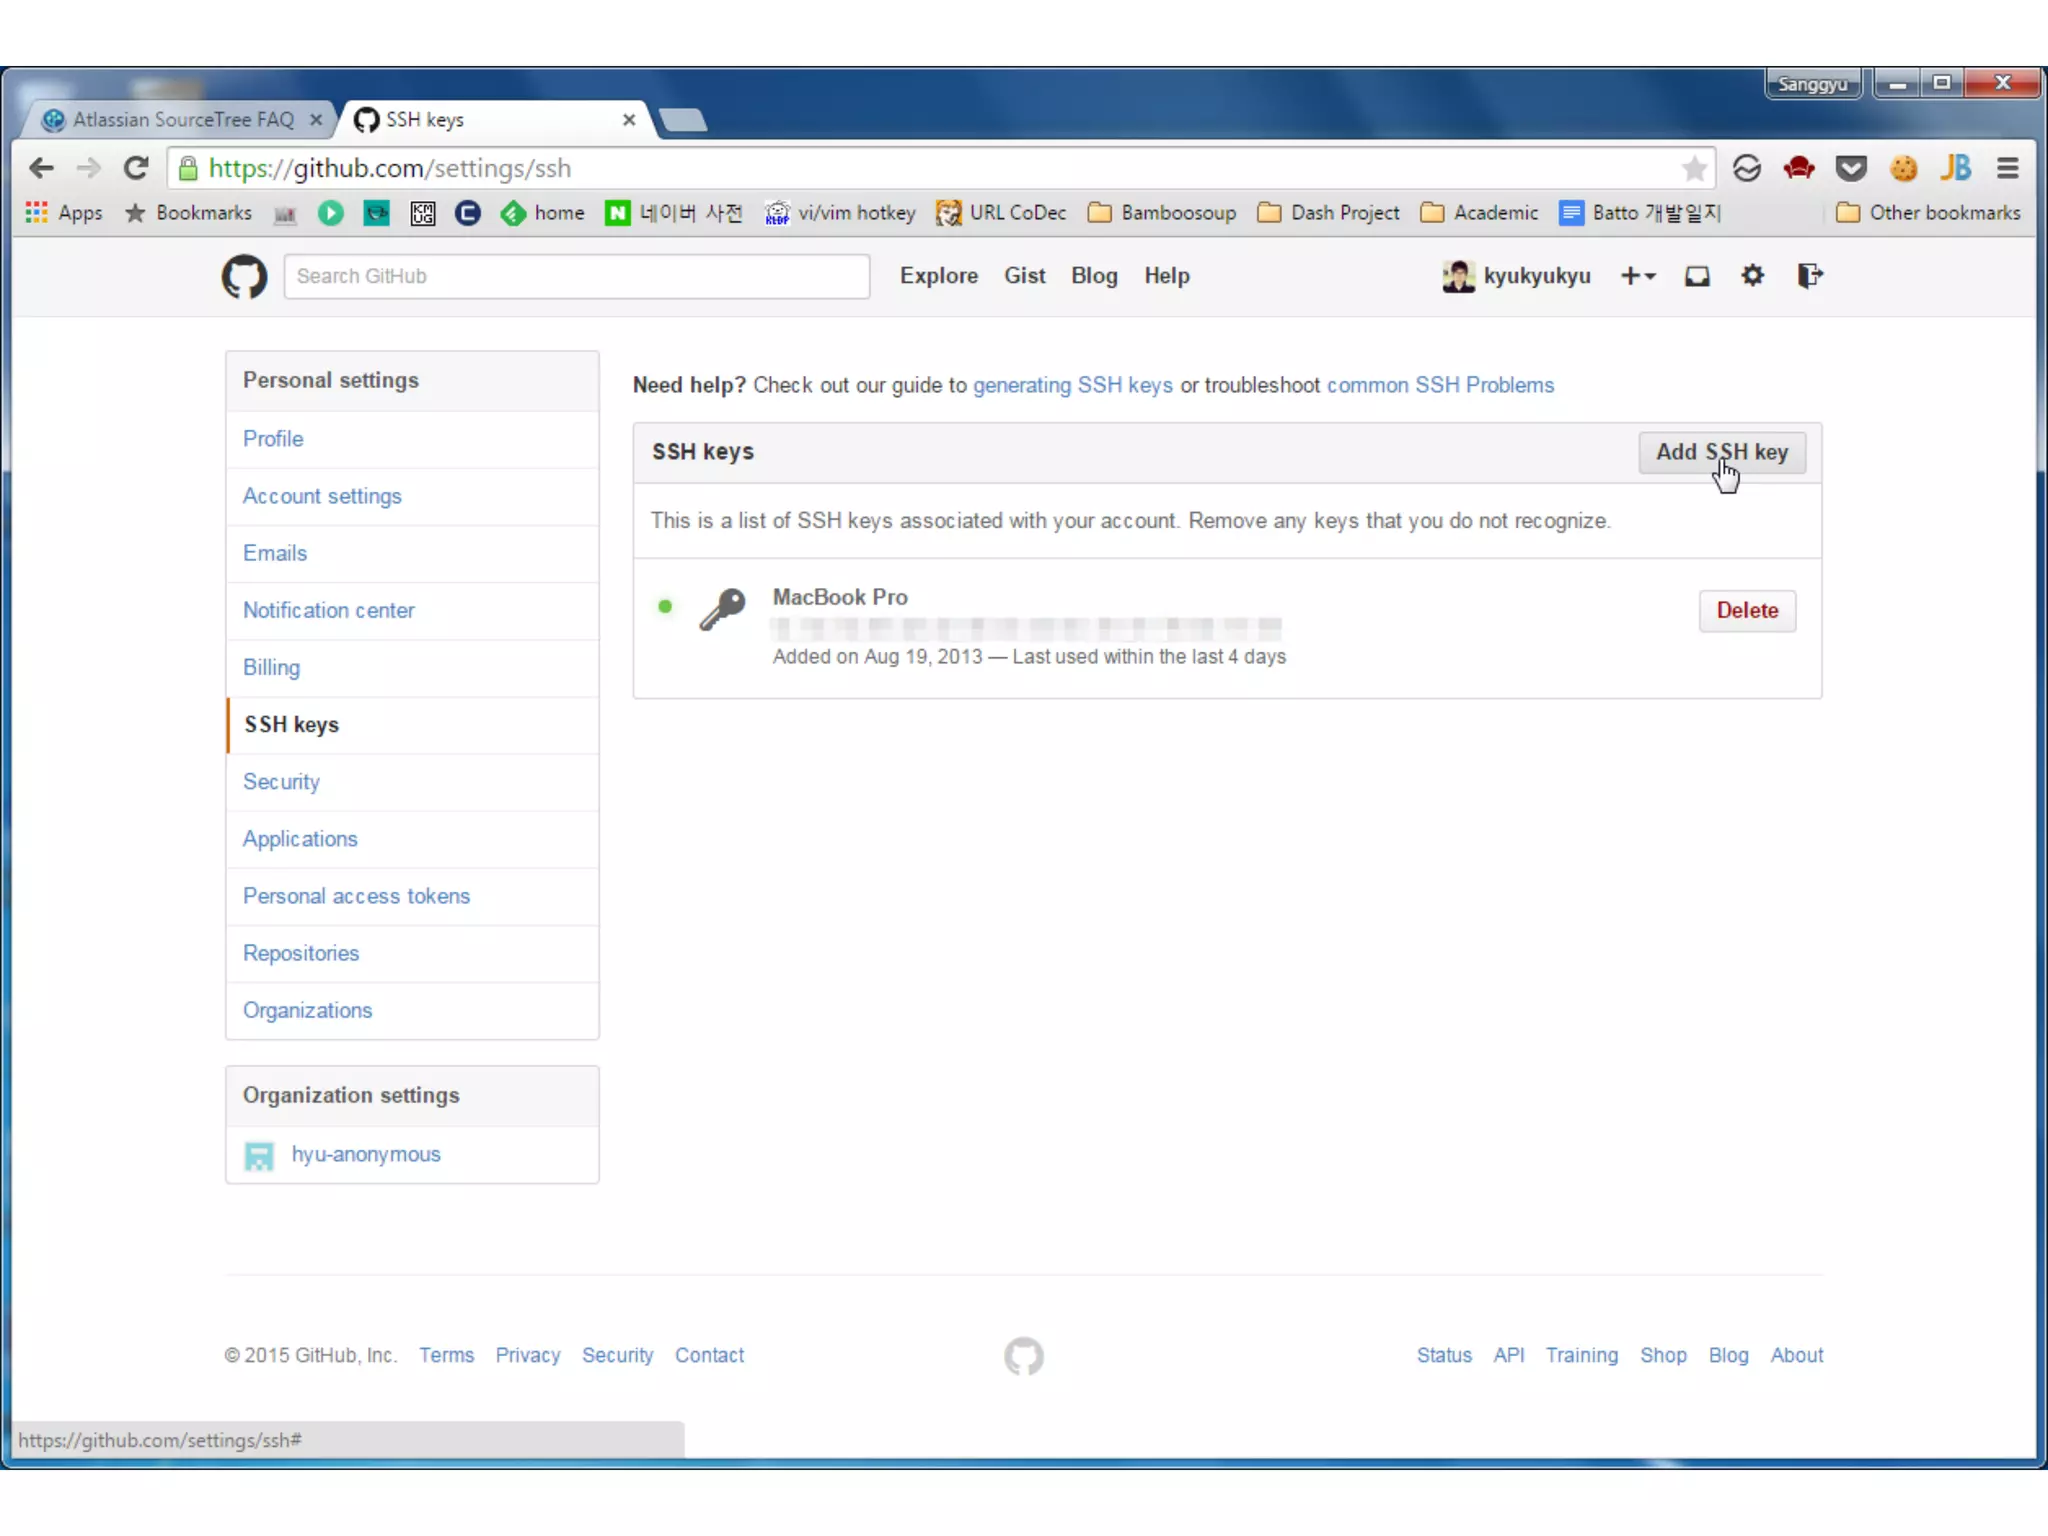Bookmark this page with the star icon
Screen dimensions: 2048x1536
pyautogui.click(x=1693, y=168)
